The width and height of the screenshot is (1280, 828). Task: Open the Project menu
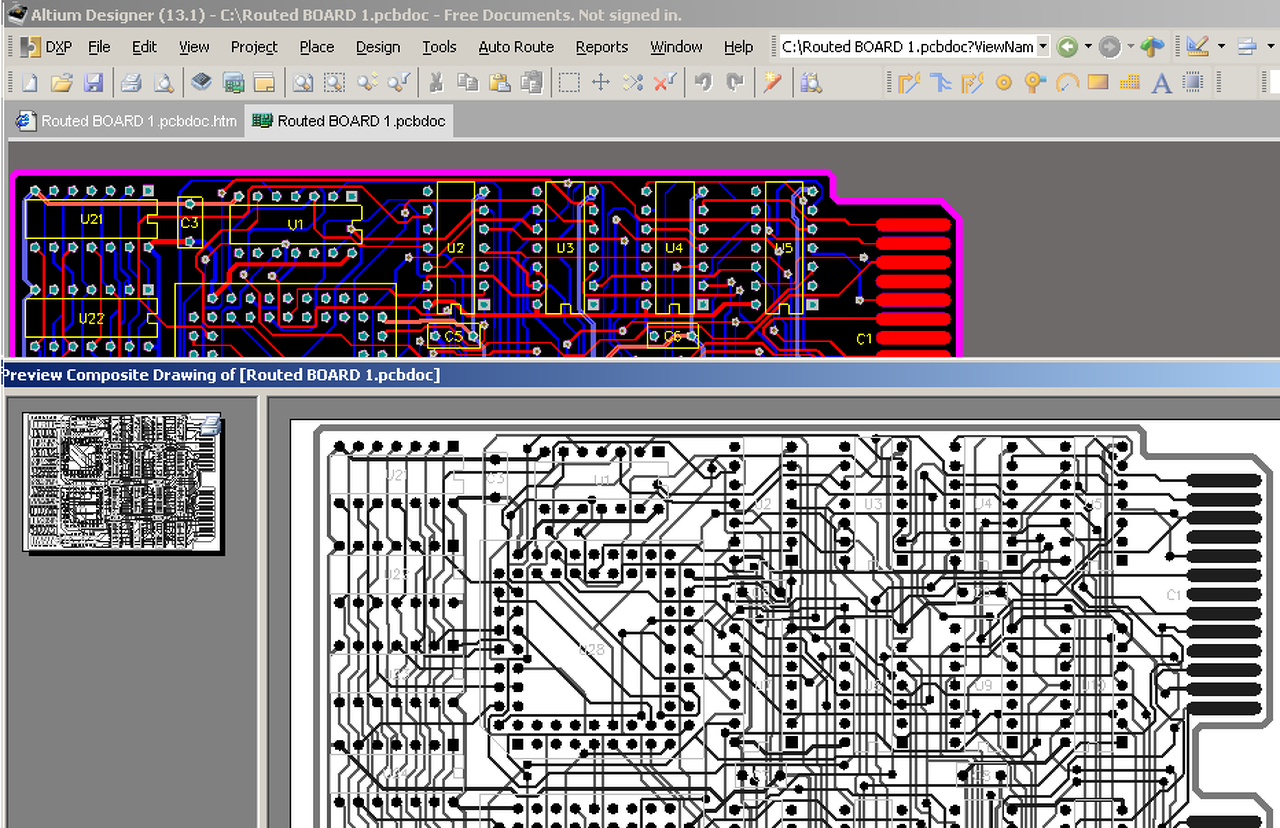click(254, 46)
